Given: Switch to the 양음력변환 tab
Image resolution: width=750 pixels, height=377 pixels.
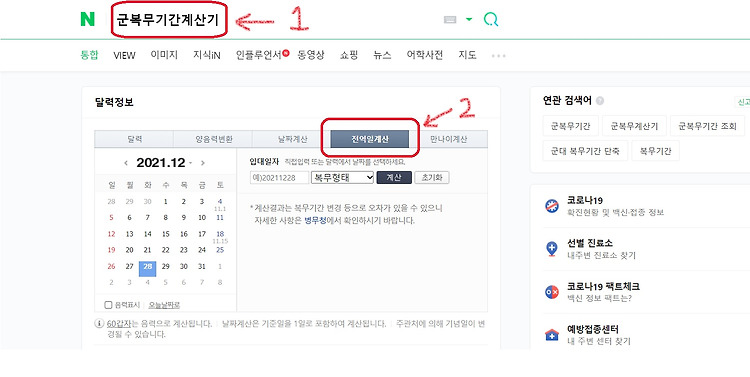Looking at the screenshot, I should click(x=213, y=139).
